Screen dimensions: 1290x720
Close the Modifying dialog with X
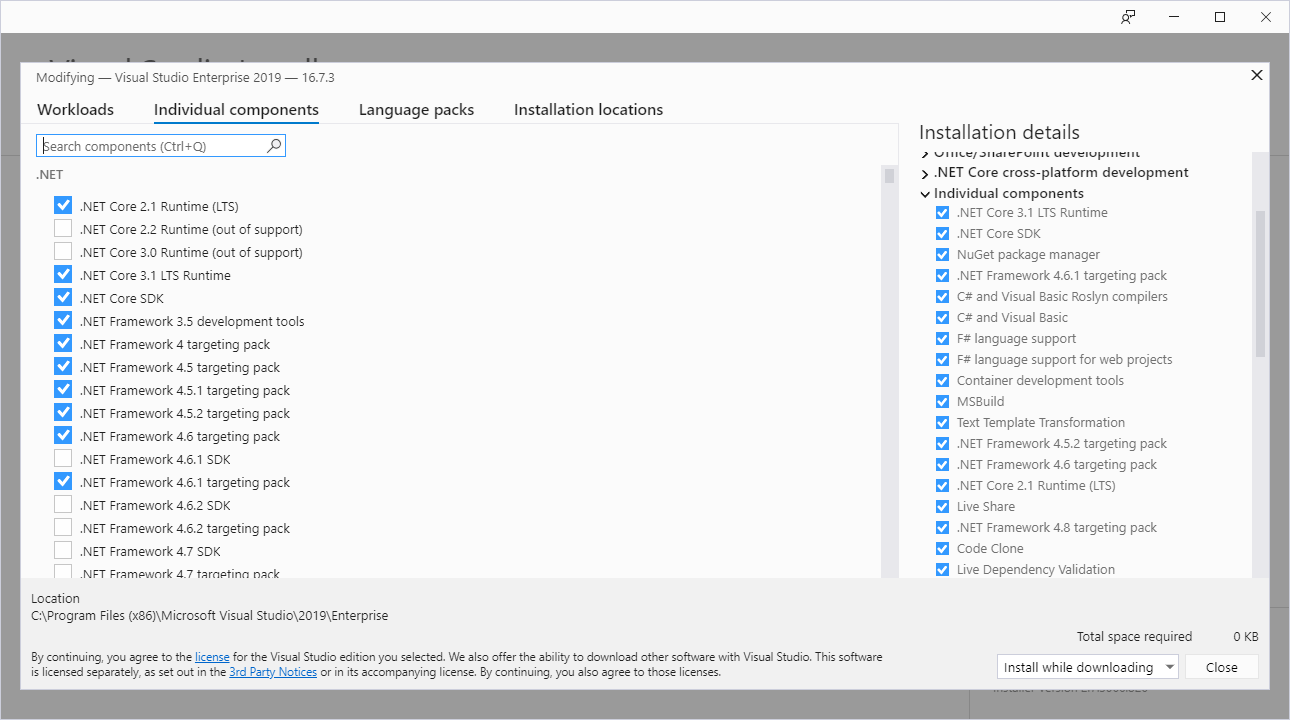point(1257,75)
